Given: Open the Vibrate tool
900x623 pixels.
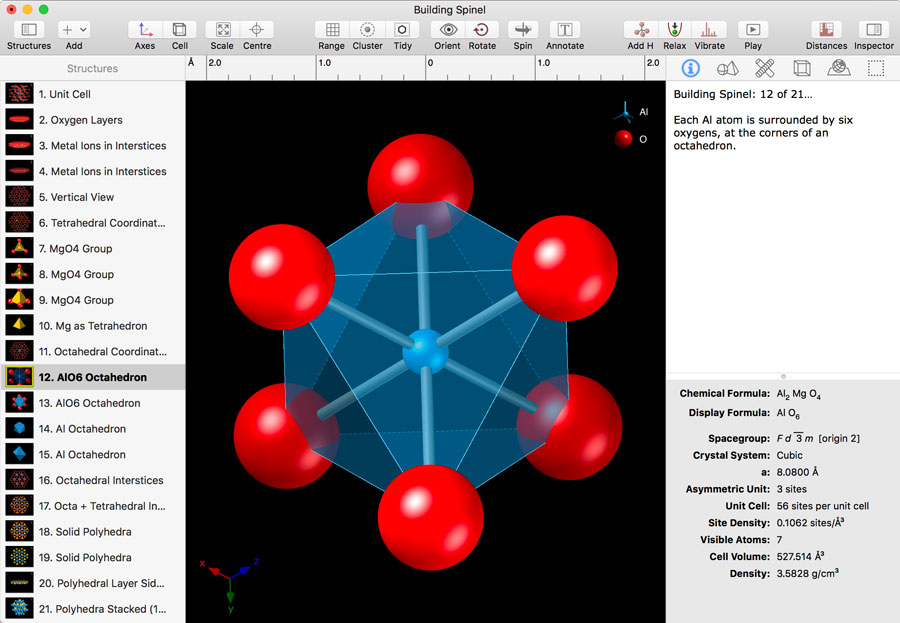Looking at the screenshot, I should point(709,30).
